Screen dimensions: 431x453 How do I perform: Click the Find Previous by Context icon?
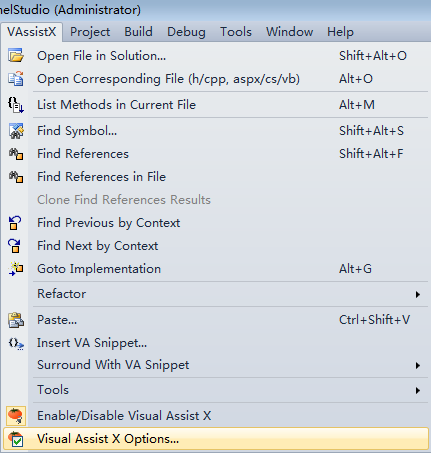[x=15, y=223]
